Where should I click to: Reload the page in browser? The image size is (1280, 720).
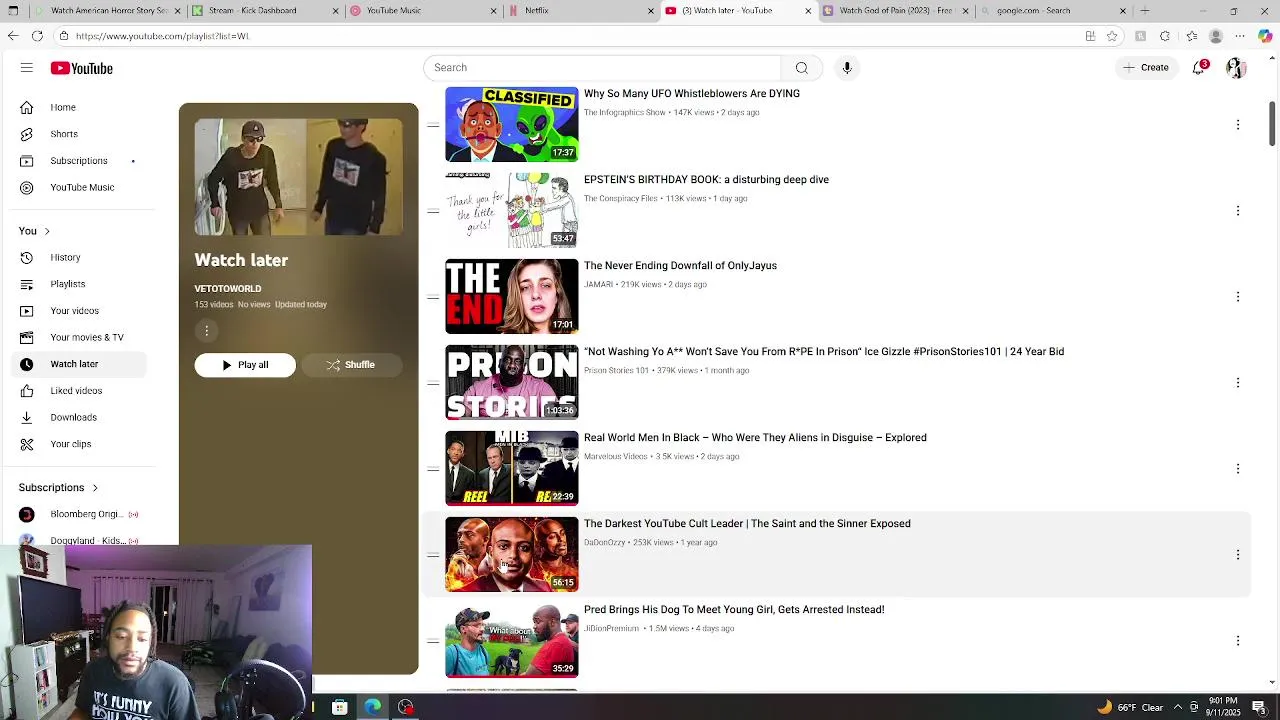(37, 36)
